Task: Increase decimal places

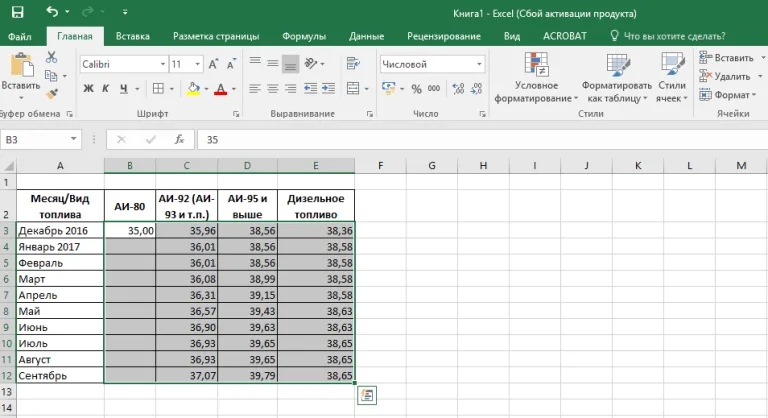Action: (x=458, y=89)
